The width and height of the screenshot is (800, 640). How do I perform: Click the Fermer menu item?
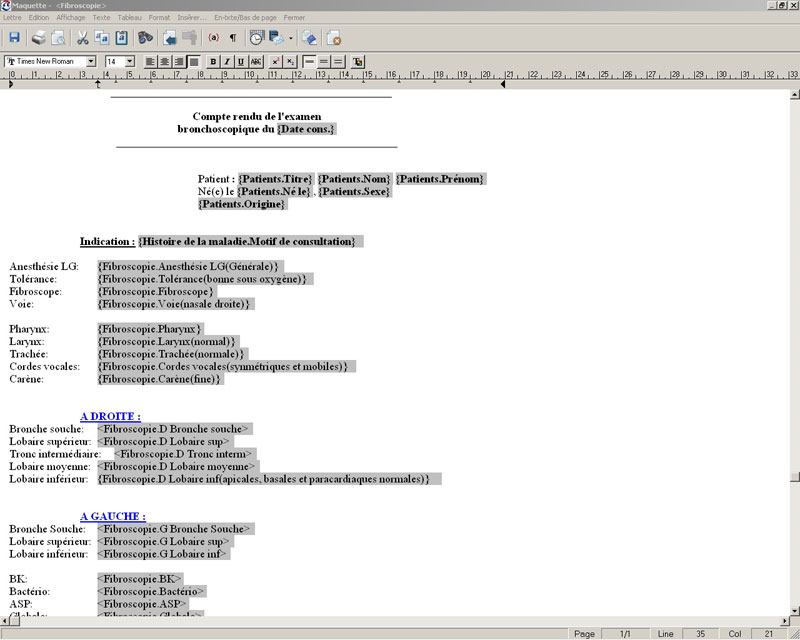[294, 17]
